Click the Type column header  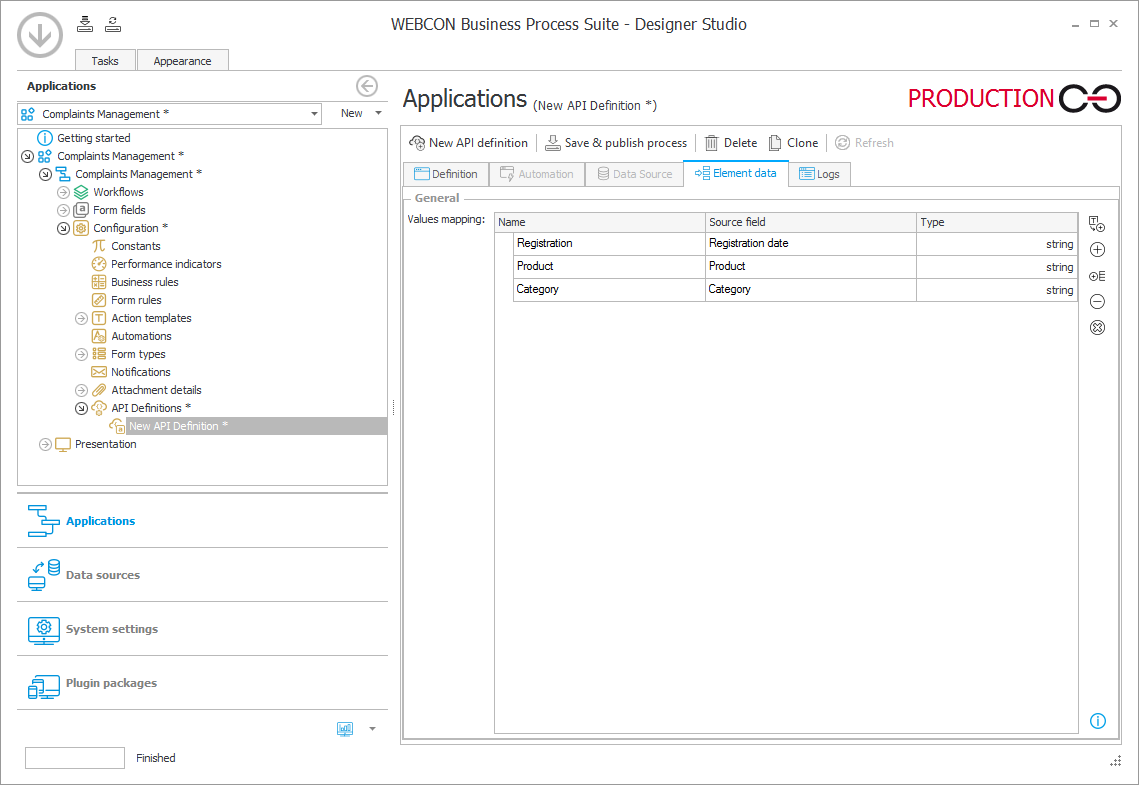tap(997, 222)
